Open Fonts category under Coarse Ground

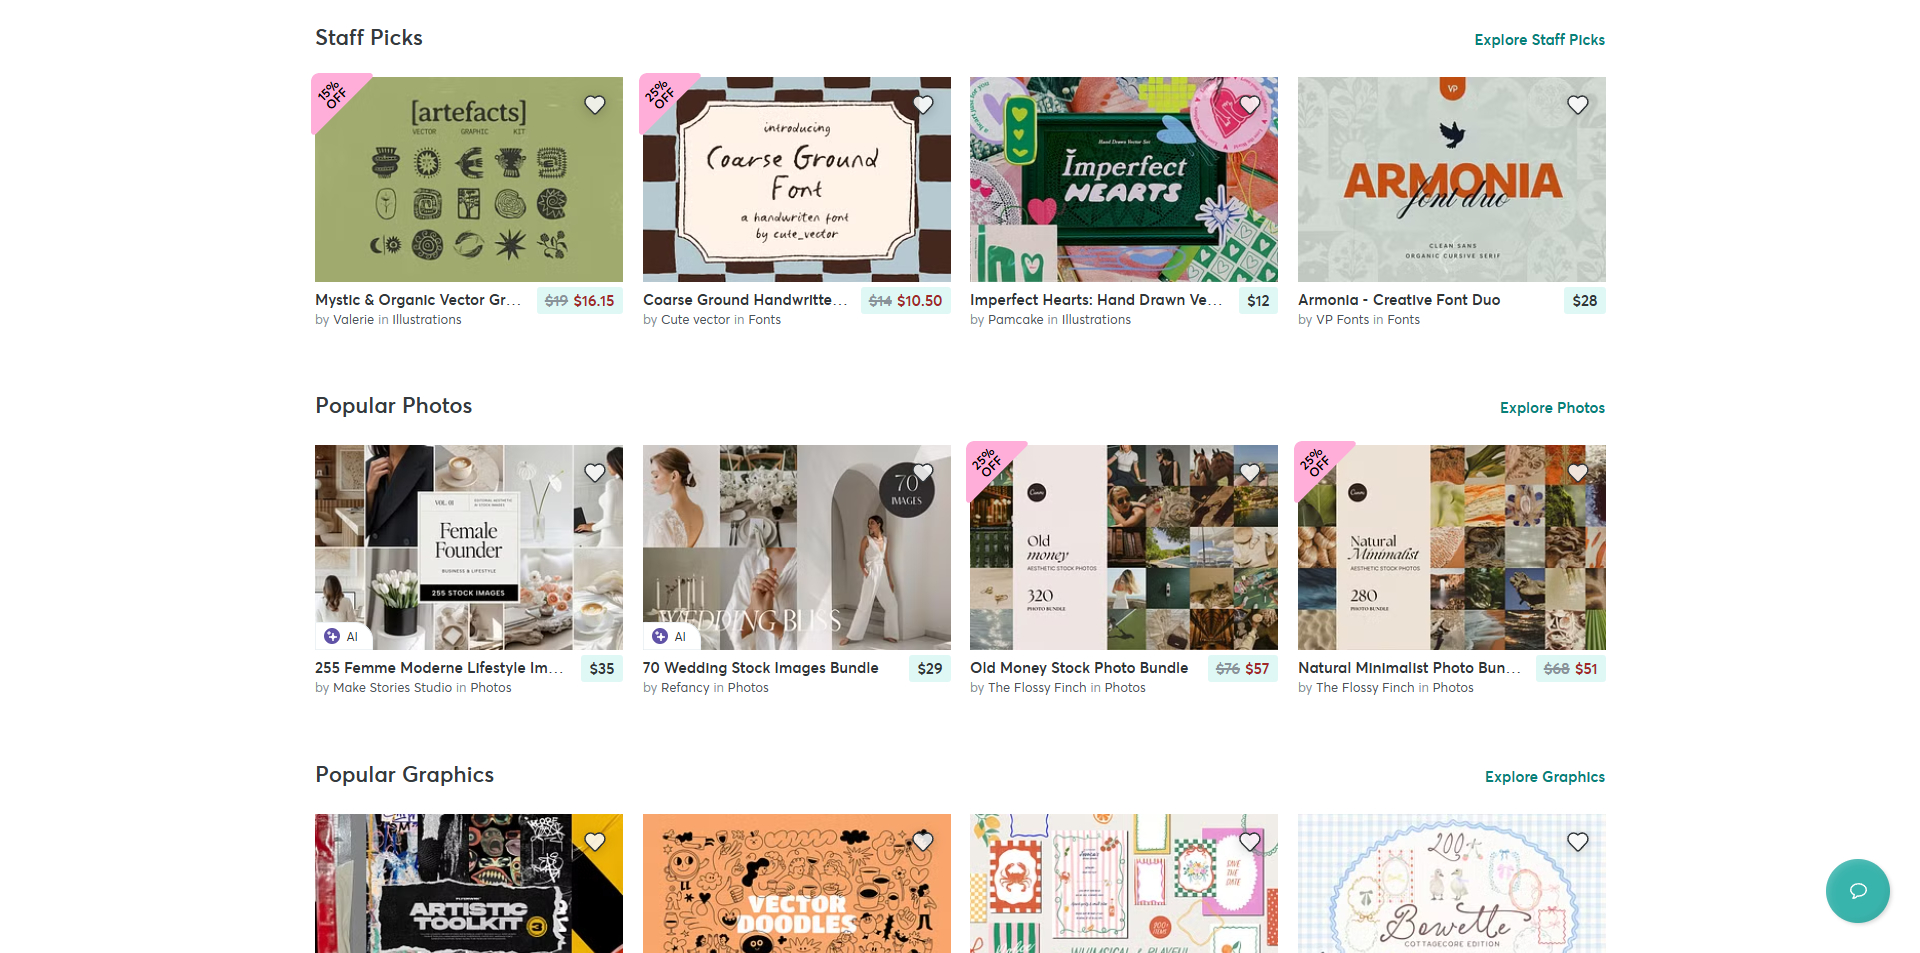[765, 320]
